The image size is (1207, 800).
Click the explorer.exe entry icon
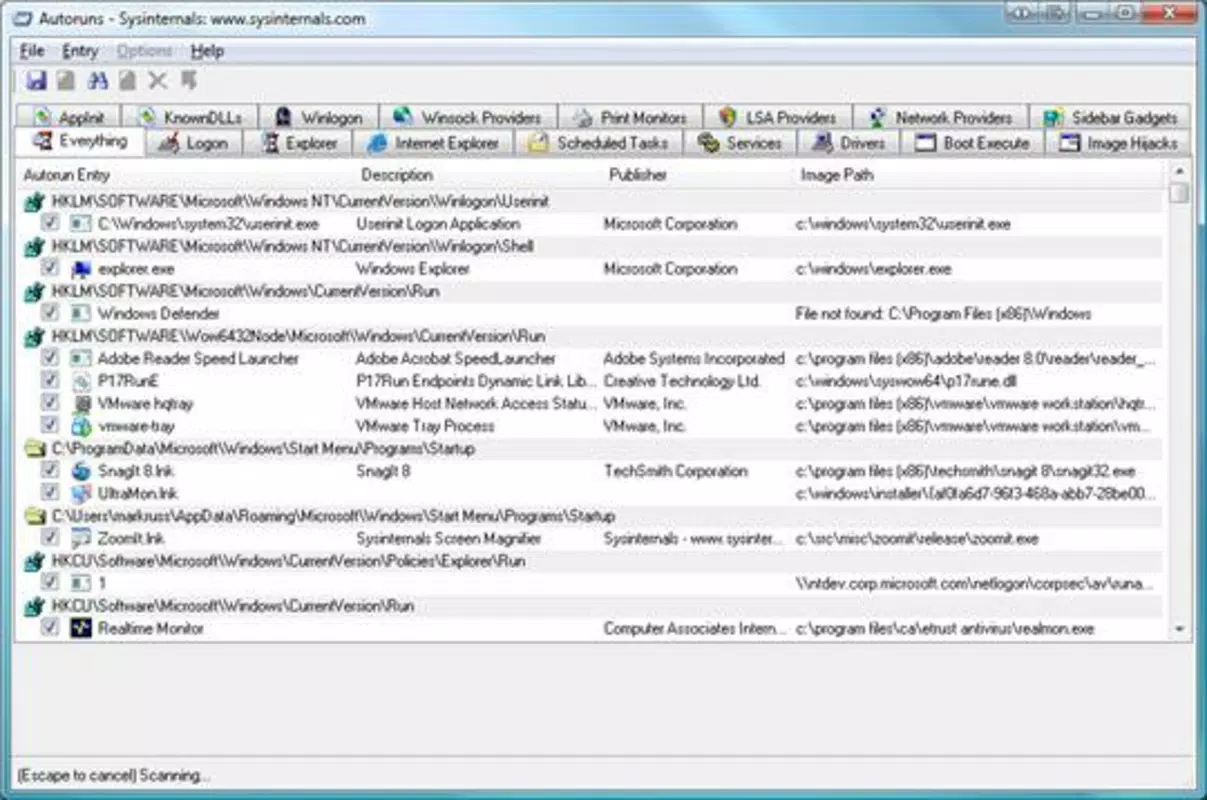click(82, 269)
